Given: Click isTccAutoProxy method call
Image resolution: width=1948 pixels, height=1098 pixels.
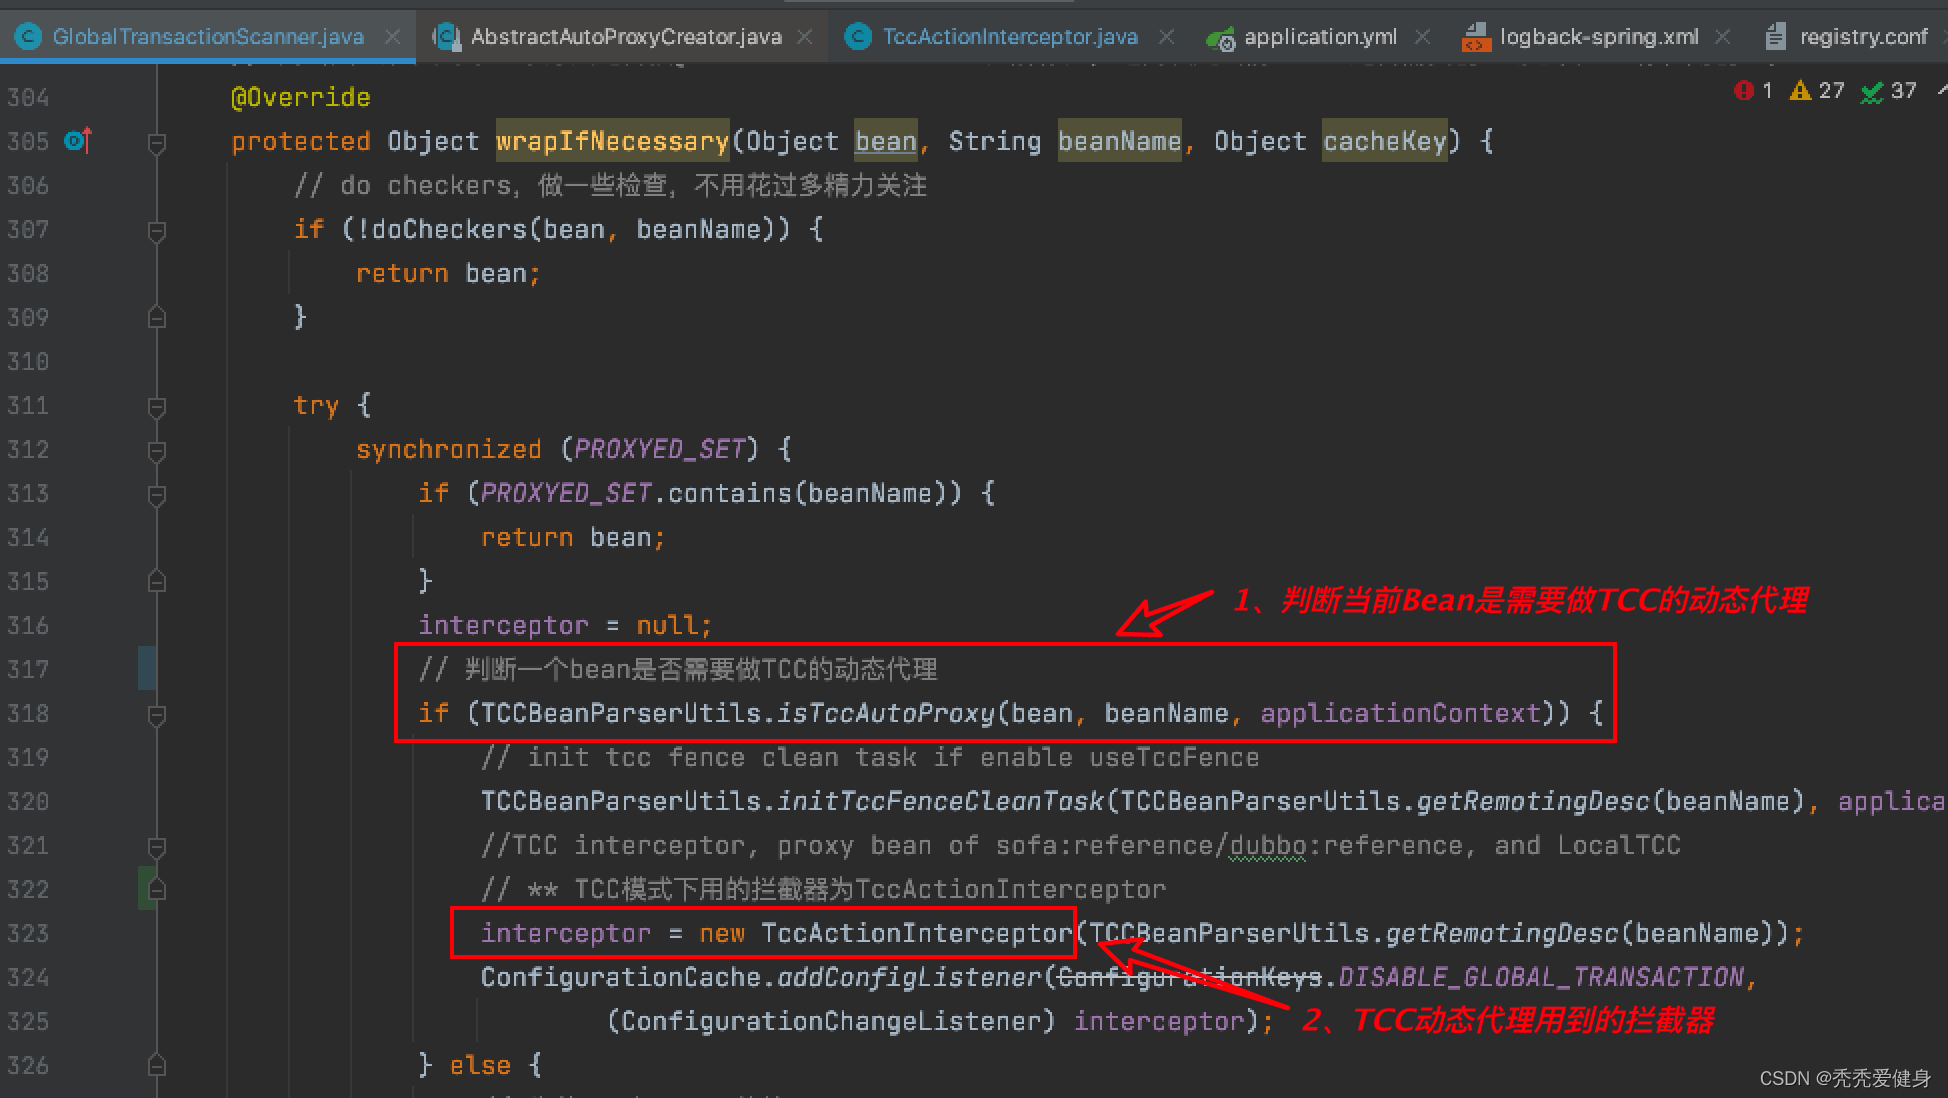Looking at the screenshot, I should point(886,713).
